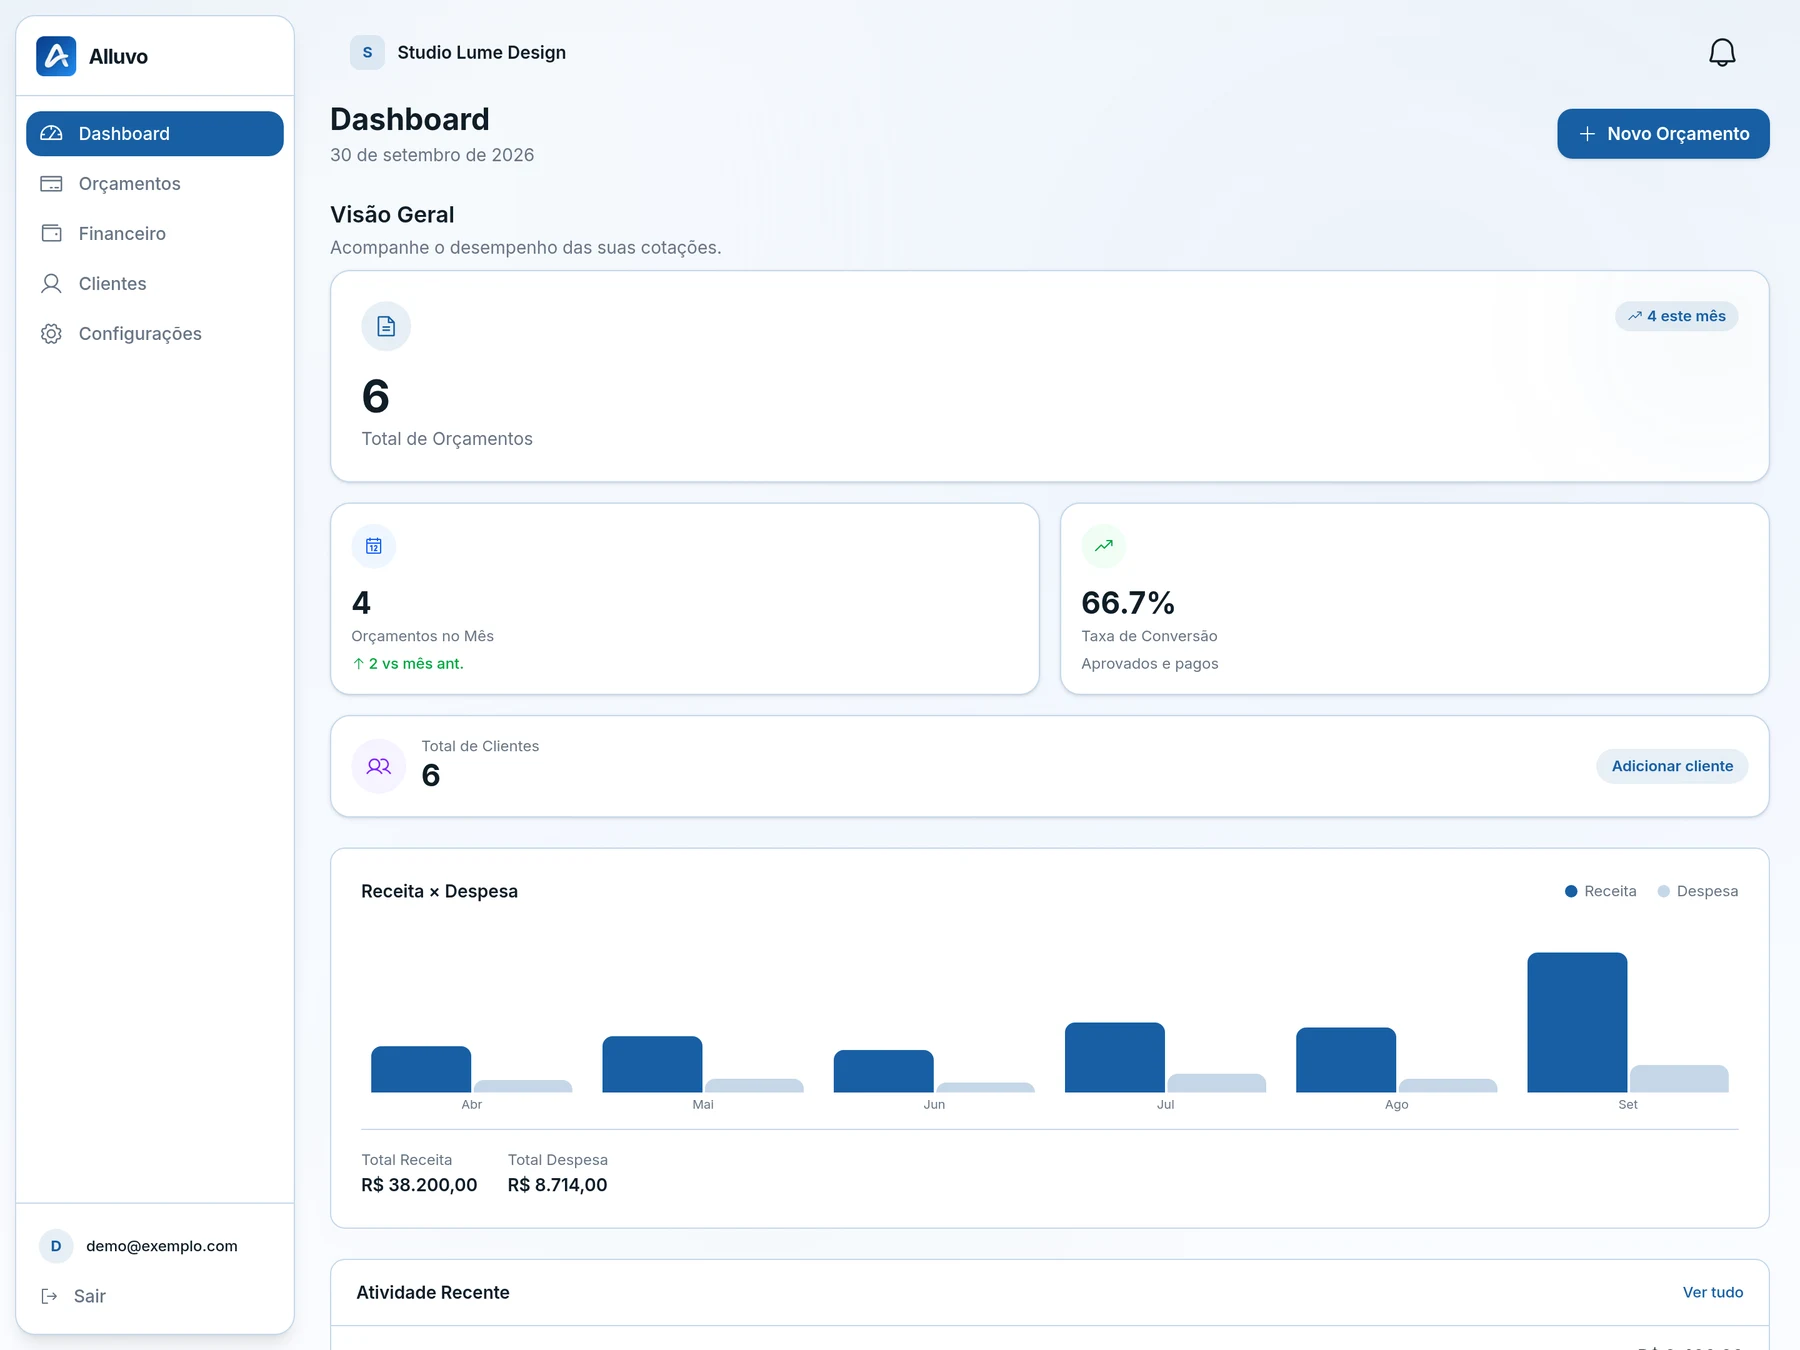
Task: Click the demo@exemplo.com account text
Action: pyautogui.click(x=162, y=1246)
